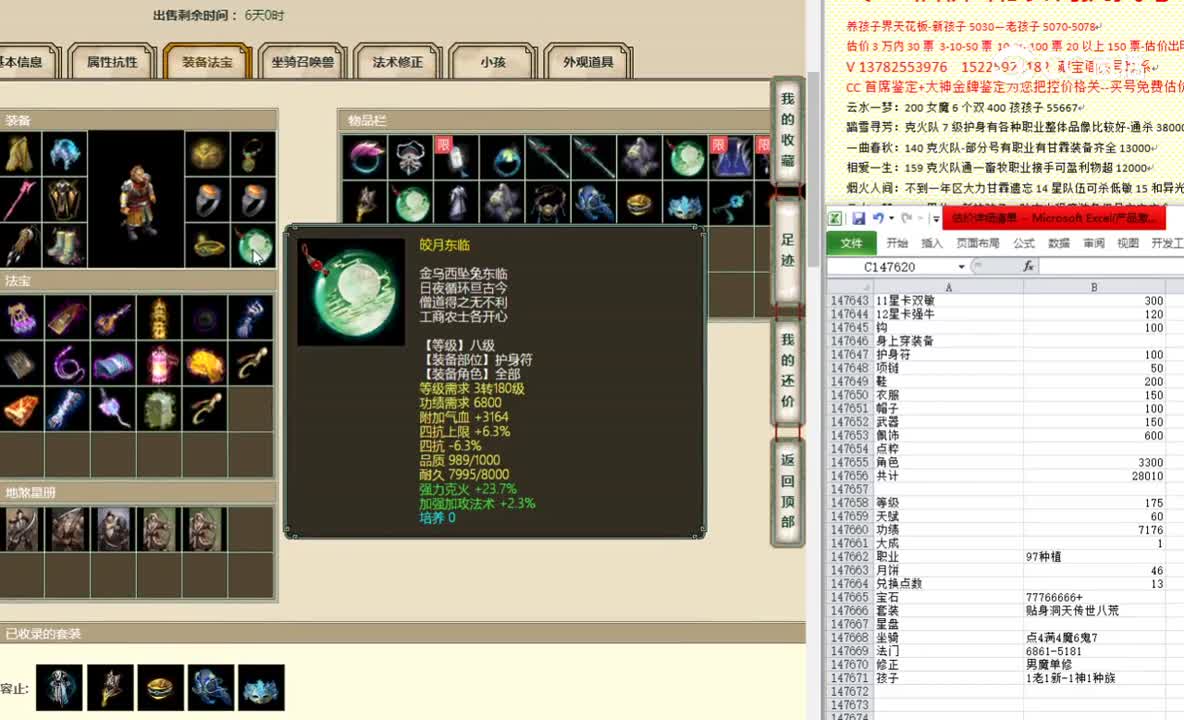
Task: Open the Excel 文件 menu
Action: tap(851, 243)
